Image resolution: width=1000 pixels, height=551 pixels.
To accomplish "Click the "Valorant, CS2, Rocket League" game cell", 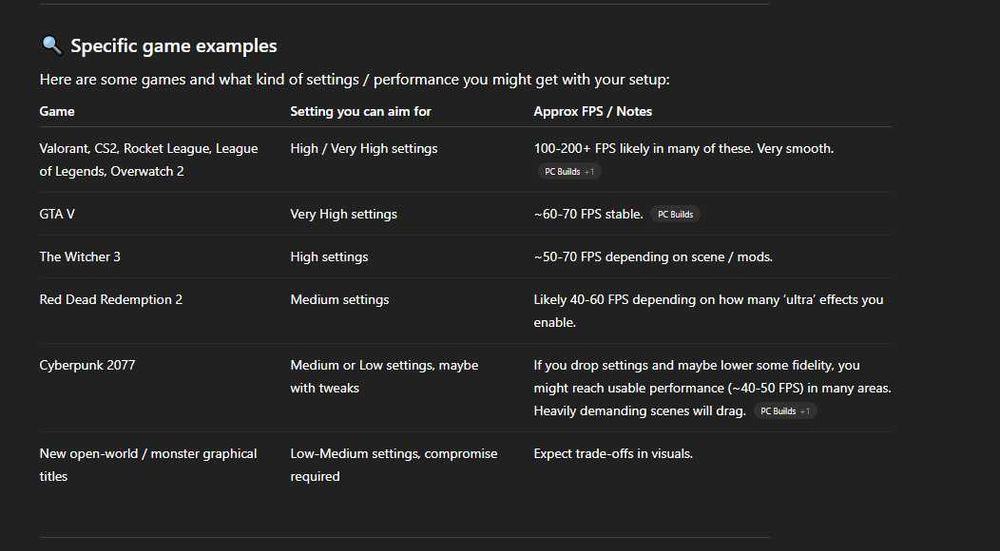I will 148,160.
